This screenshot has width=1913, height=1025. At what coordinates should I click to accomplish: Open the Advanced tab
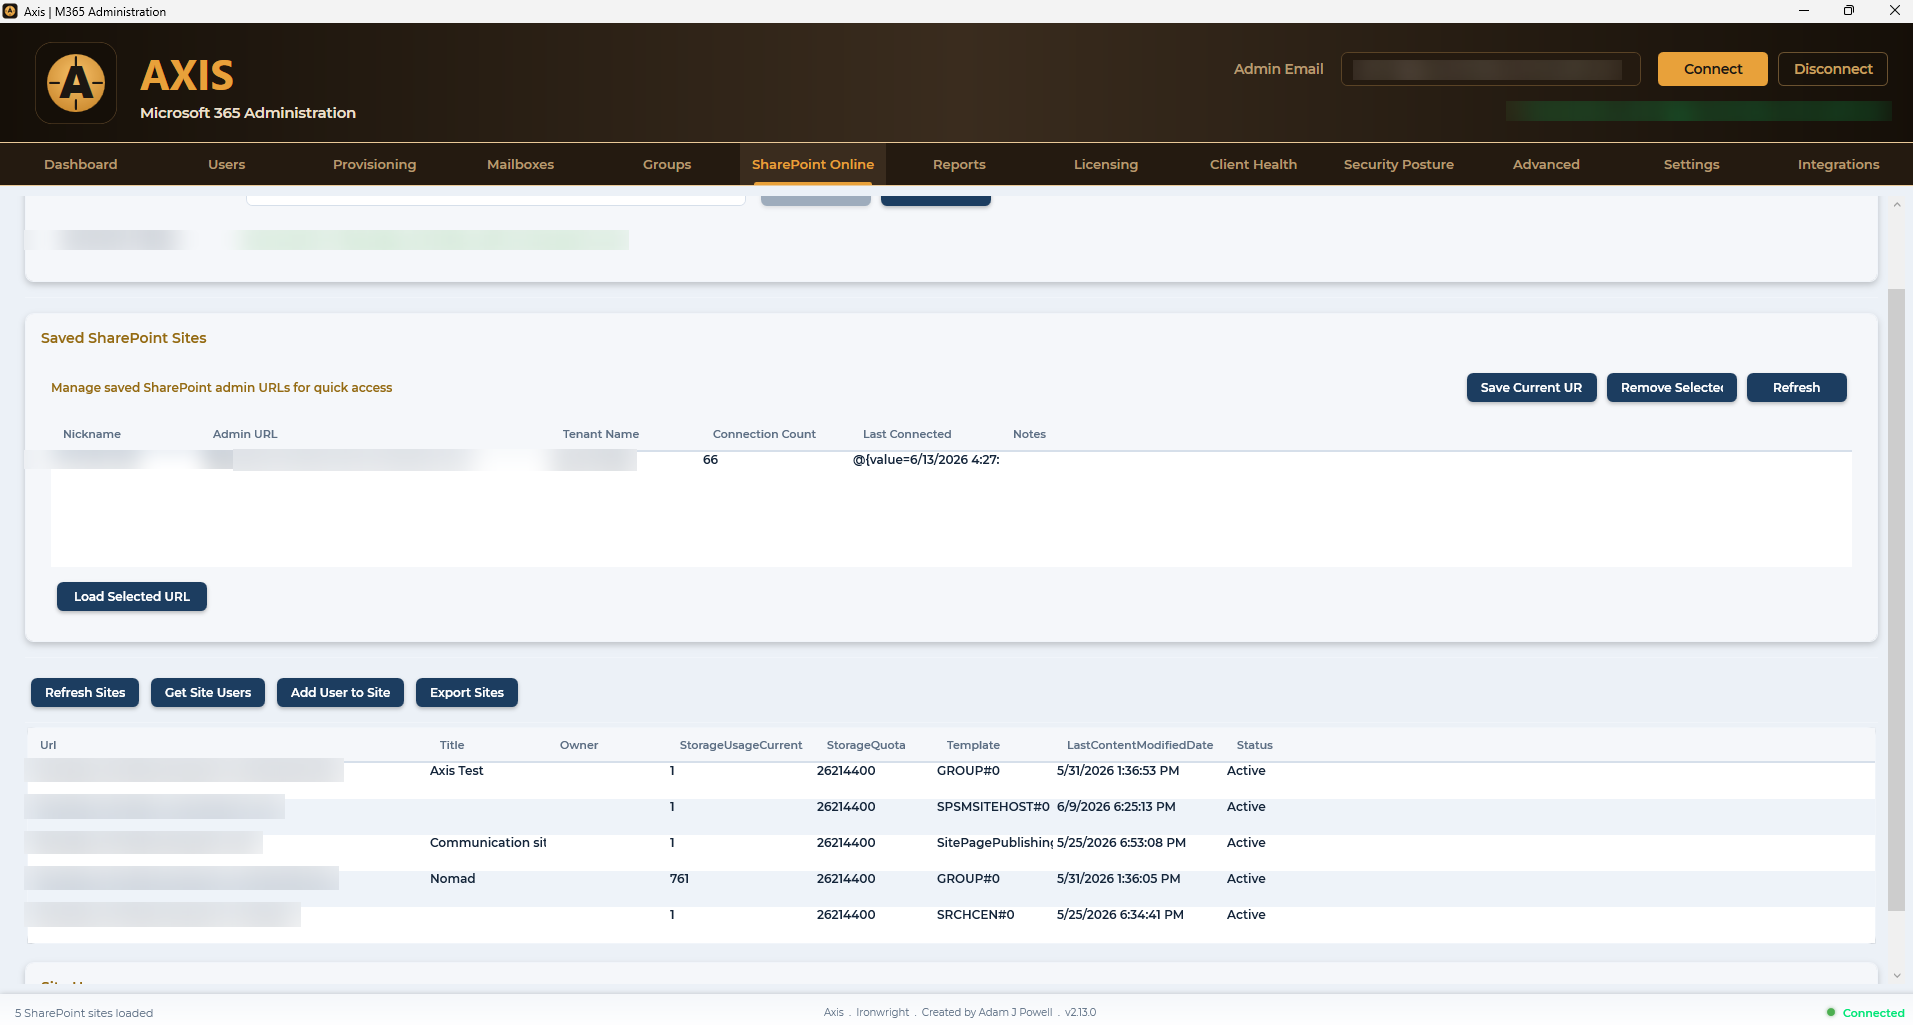pyautogui.click(x=1546, y=164)
